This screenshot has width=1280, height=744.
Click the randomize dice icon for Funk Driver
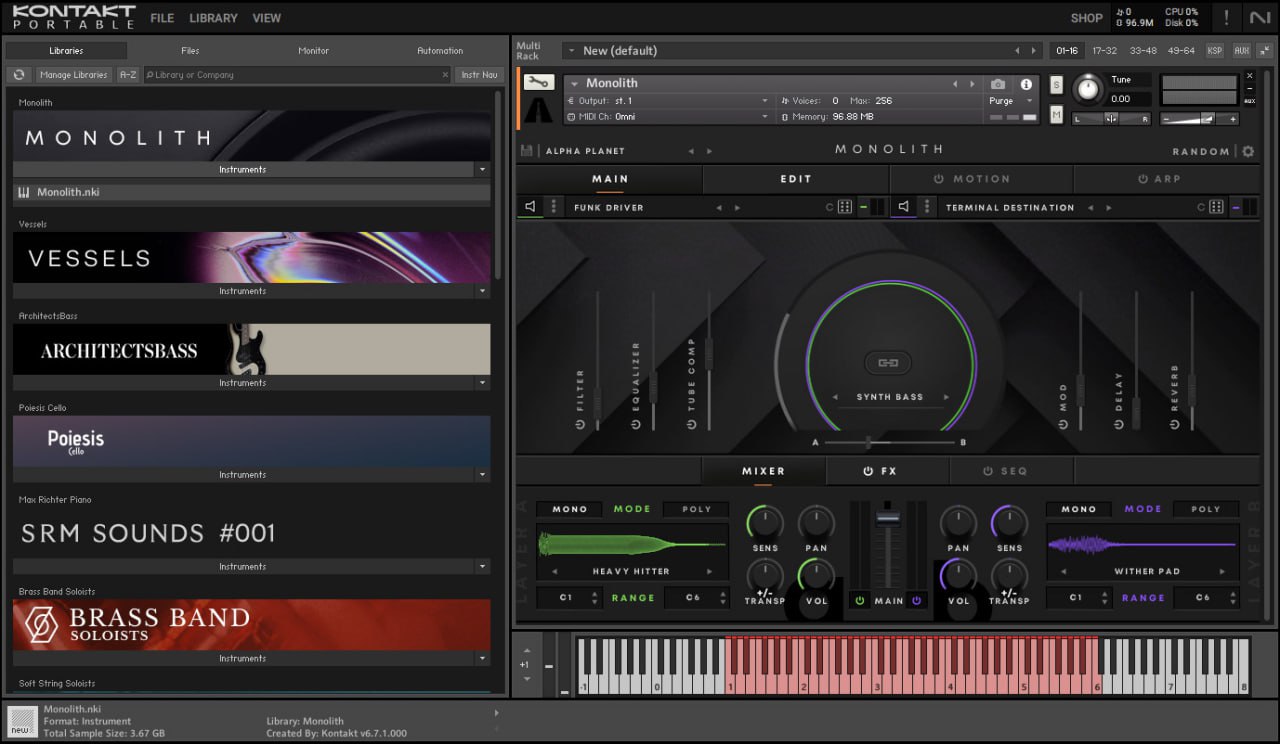click(845, 207)
